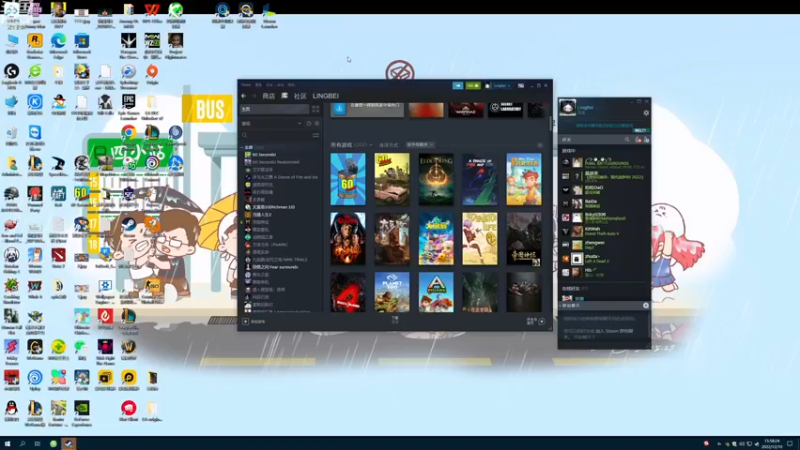Image resolution: width=800 pixels, height=450 pixels.
Task: Open the 60 Seconds! blue can cover
Action: point(348,179)
